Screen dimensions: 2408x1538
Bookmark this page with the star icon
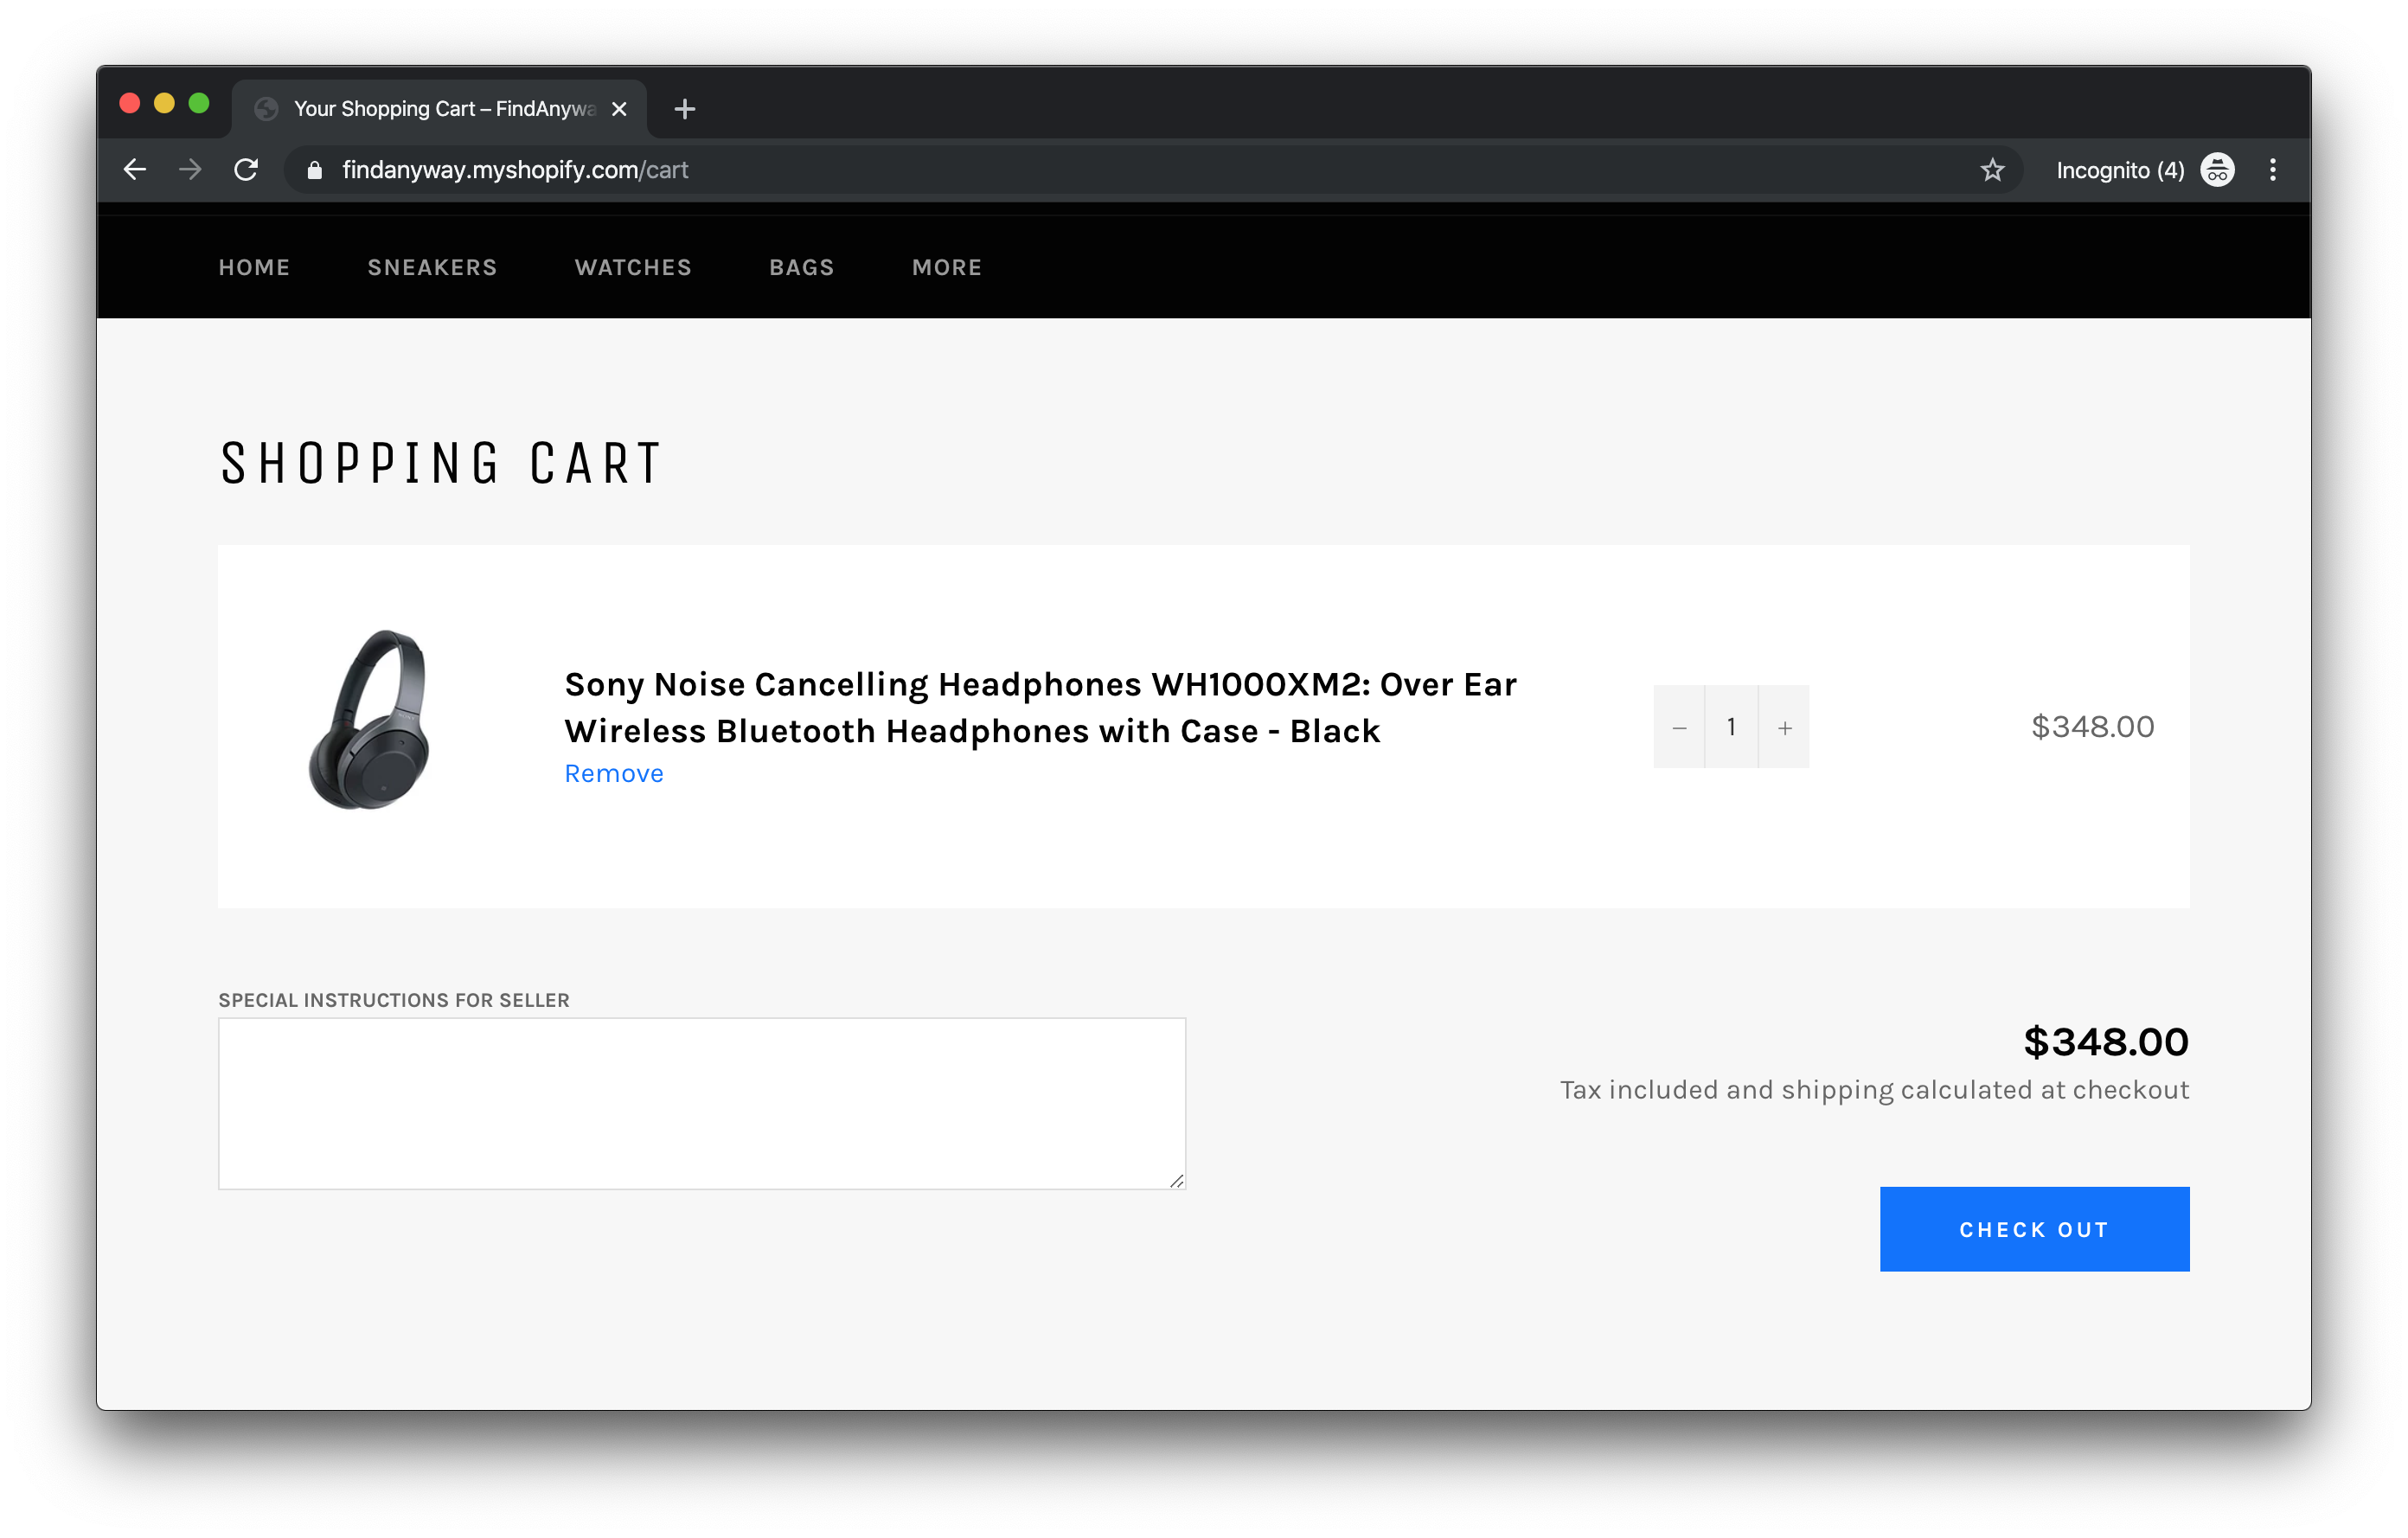(x=1992, y=170)
